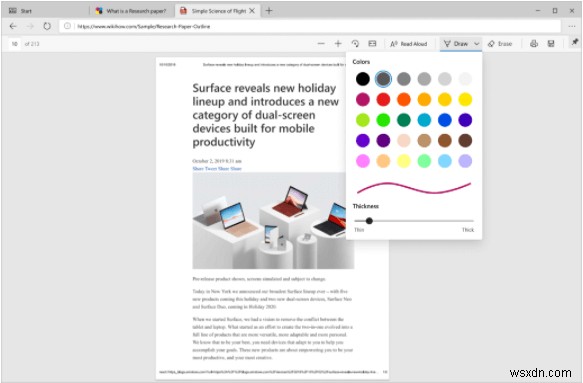Refresh the page with the reload icon

coord(47,26)
